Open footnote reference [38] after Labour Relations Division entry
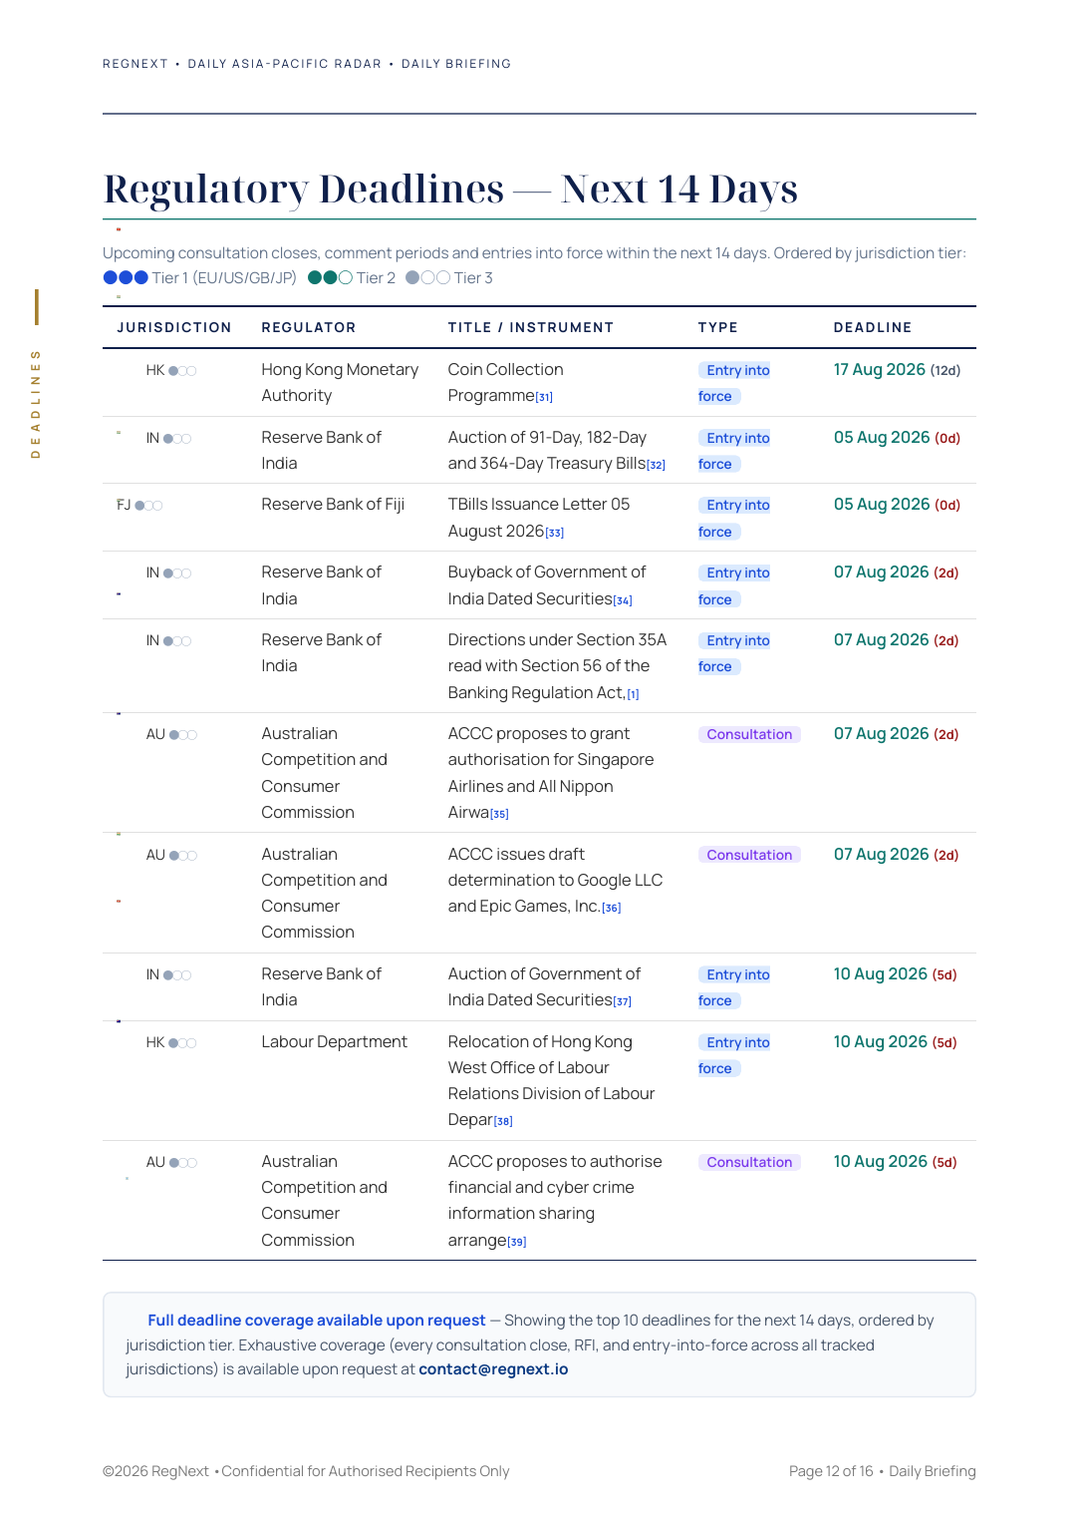1080x1528 pixels. coord(503,1121)
